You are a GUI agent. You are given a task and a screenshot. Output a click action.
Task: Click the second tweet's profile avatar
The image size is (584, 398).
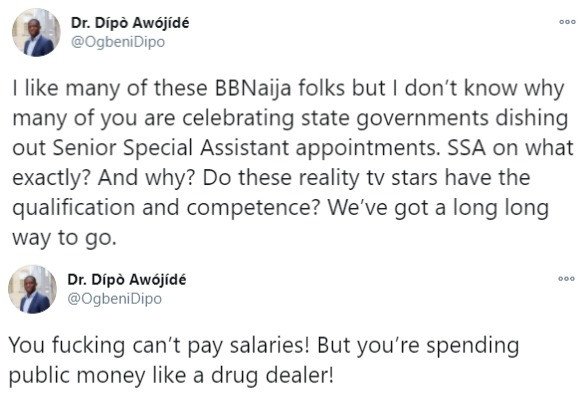point(33,289)
